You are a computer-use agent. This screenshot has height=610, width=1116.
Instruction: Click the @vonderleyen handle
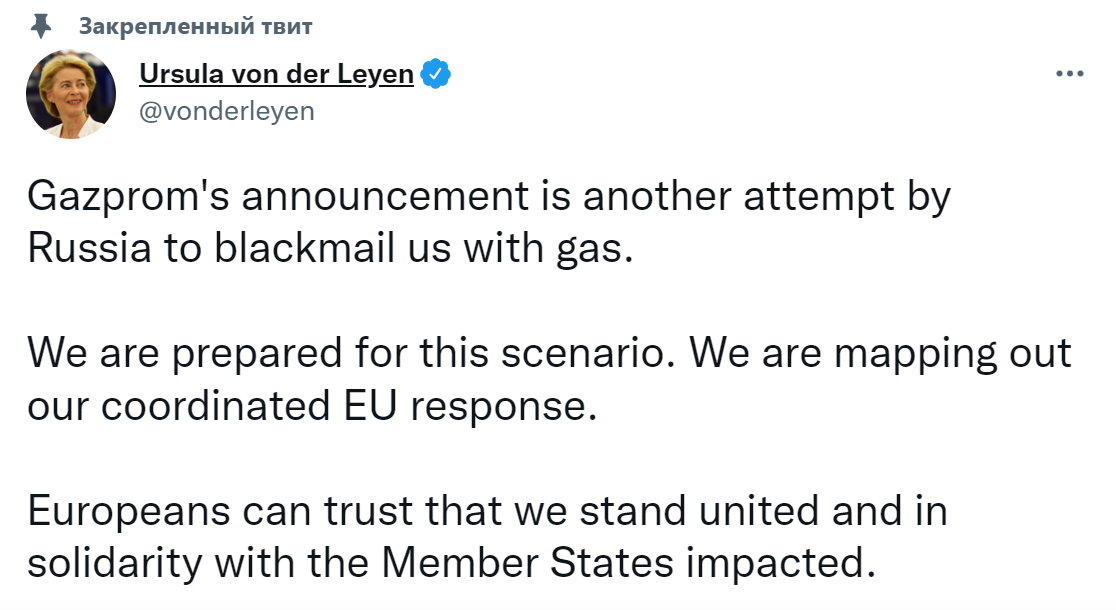(226, 112)
